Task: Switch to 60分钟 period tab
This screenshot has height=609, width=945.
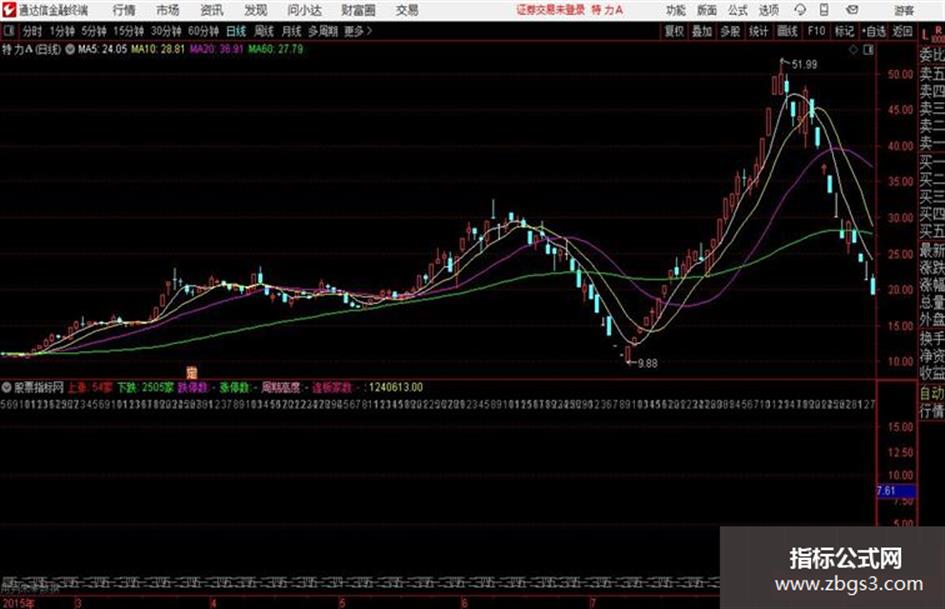Action: [x=203, y=31]
